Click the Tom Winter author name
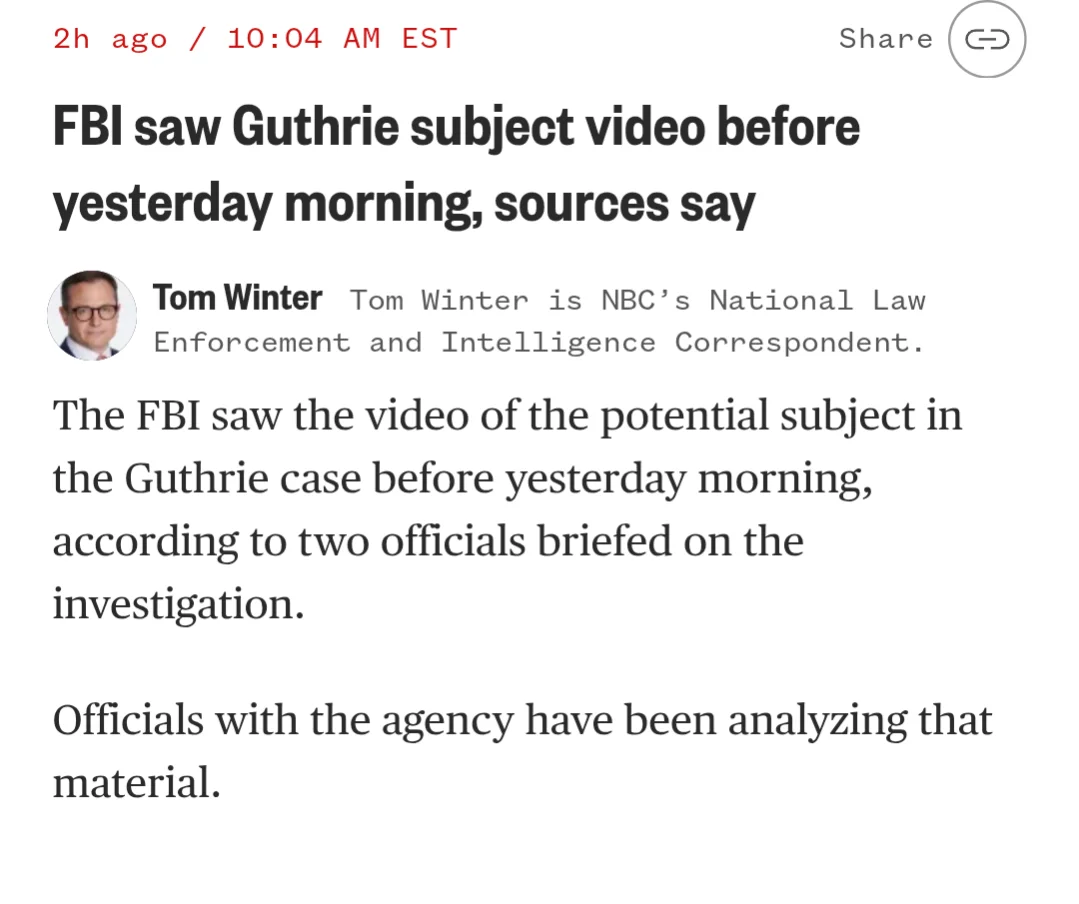This screenshot has height=904, width=1079. tap(237, 298)
